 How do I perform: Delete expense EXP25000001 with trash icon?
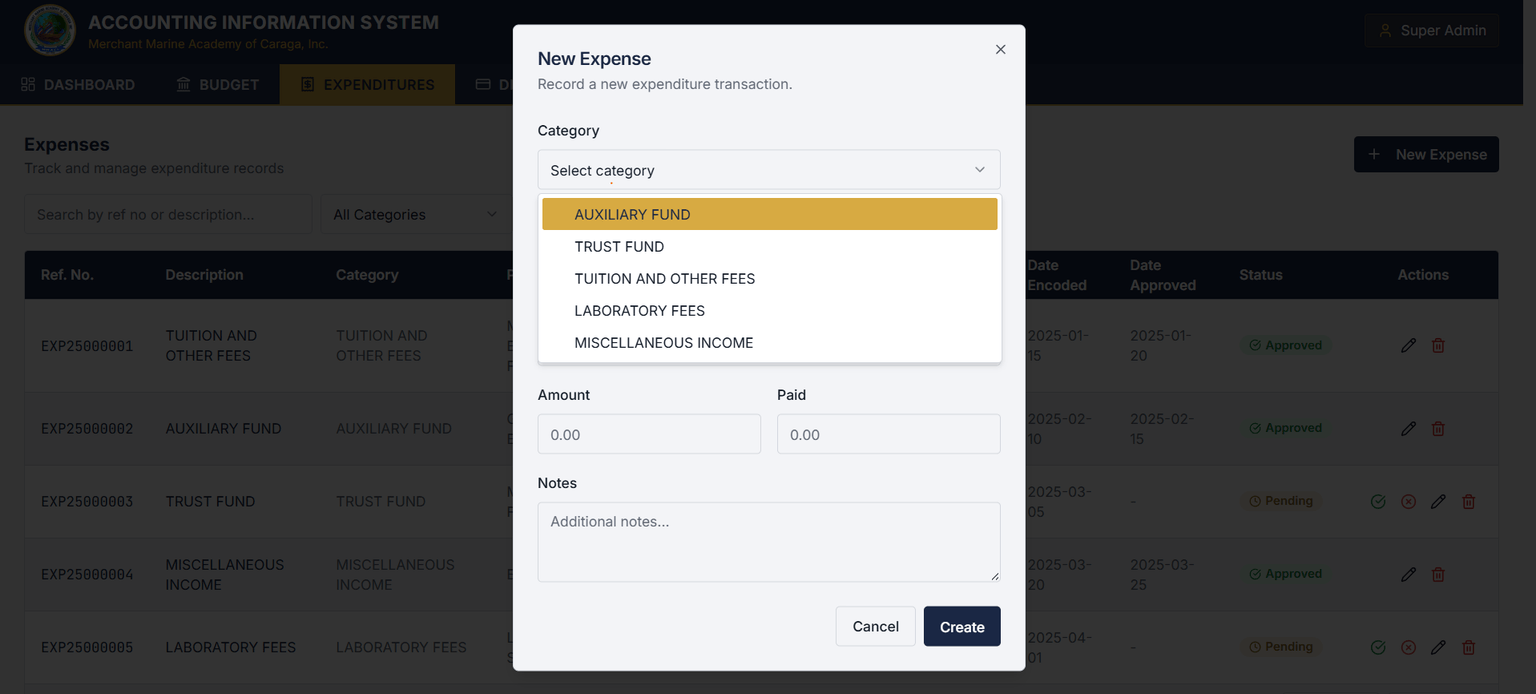coord(1438,345)
